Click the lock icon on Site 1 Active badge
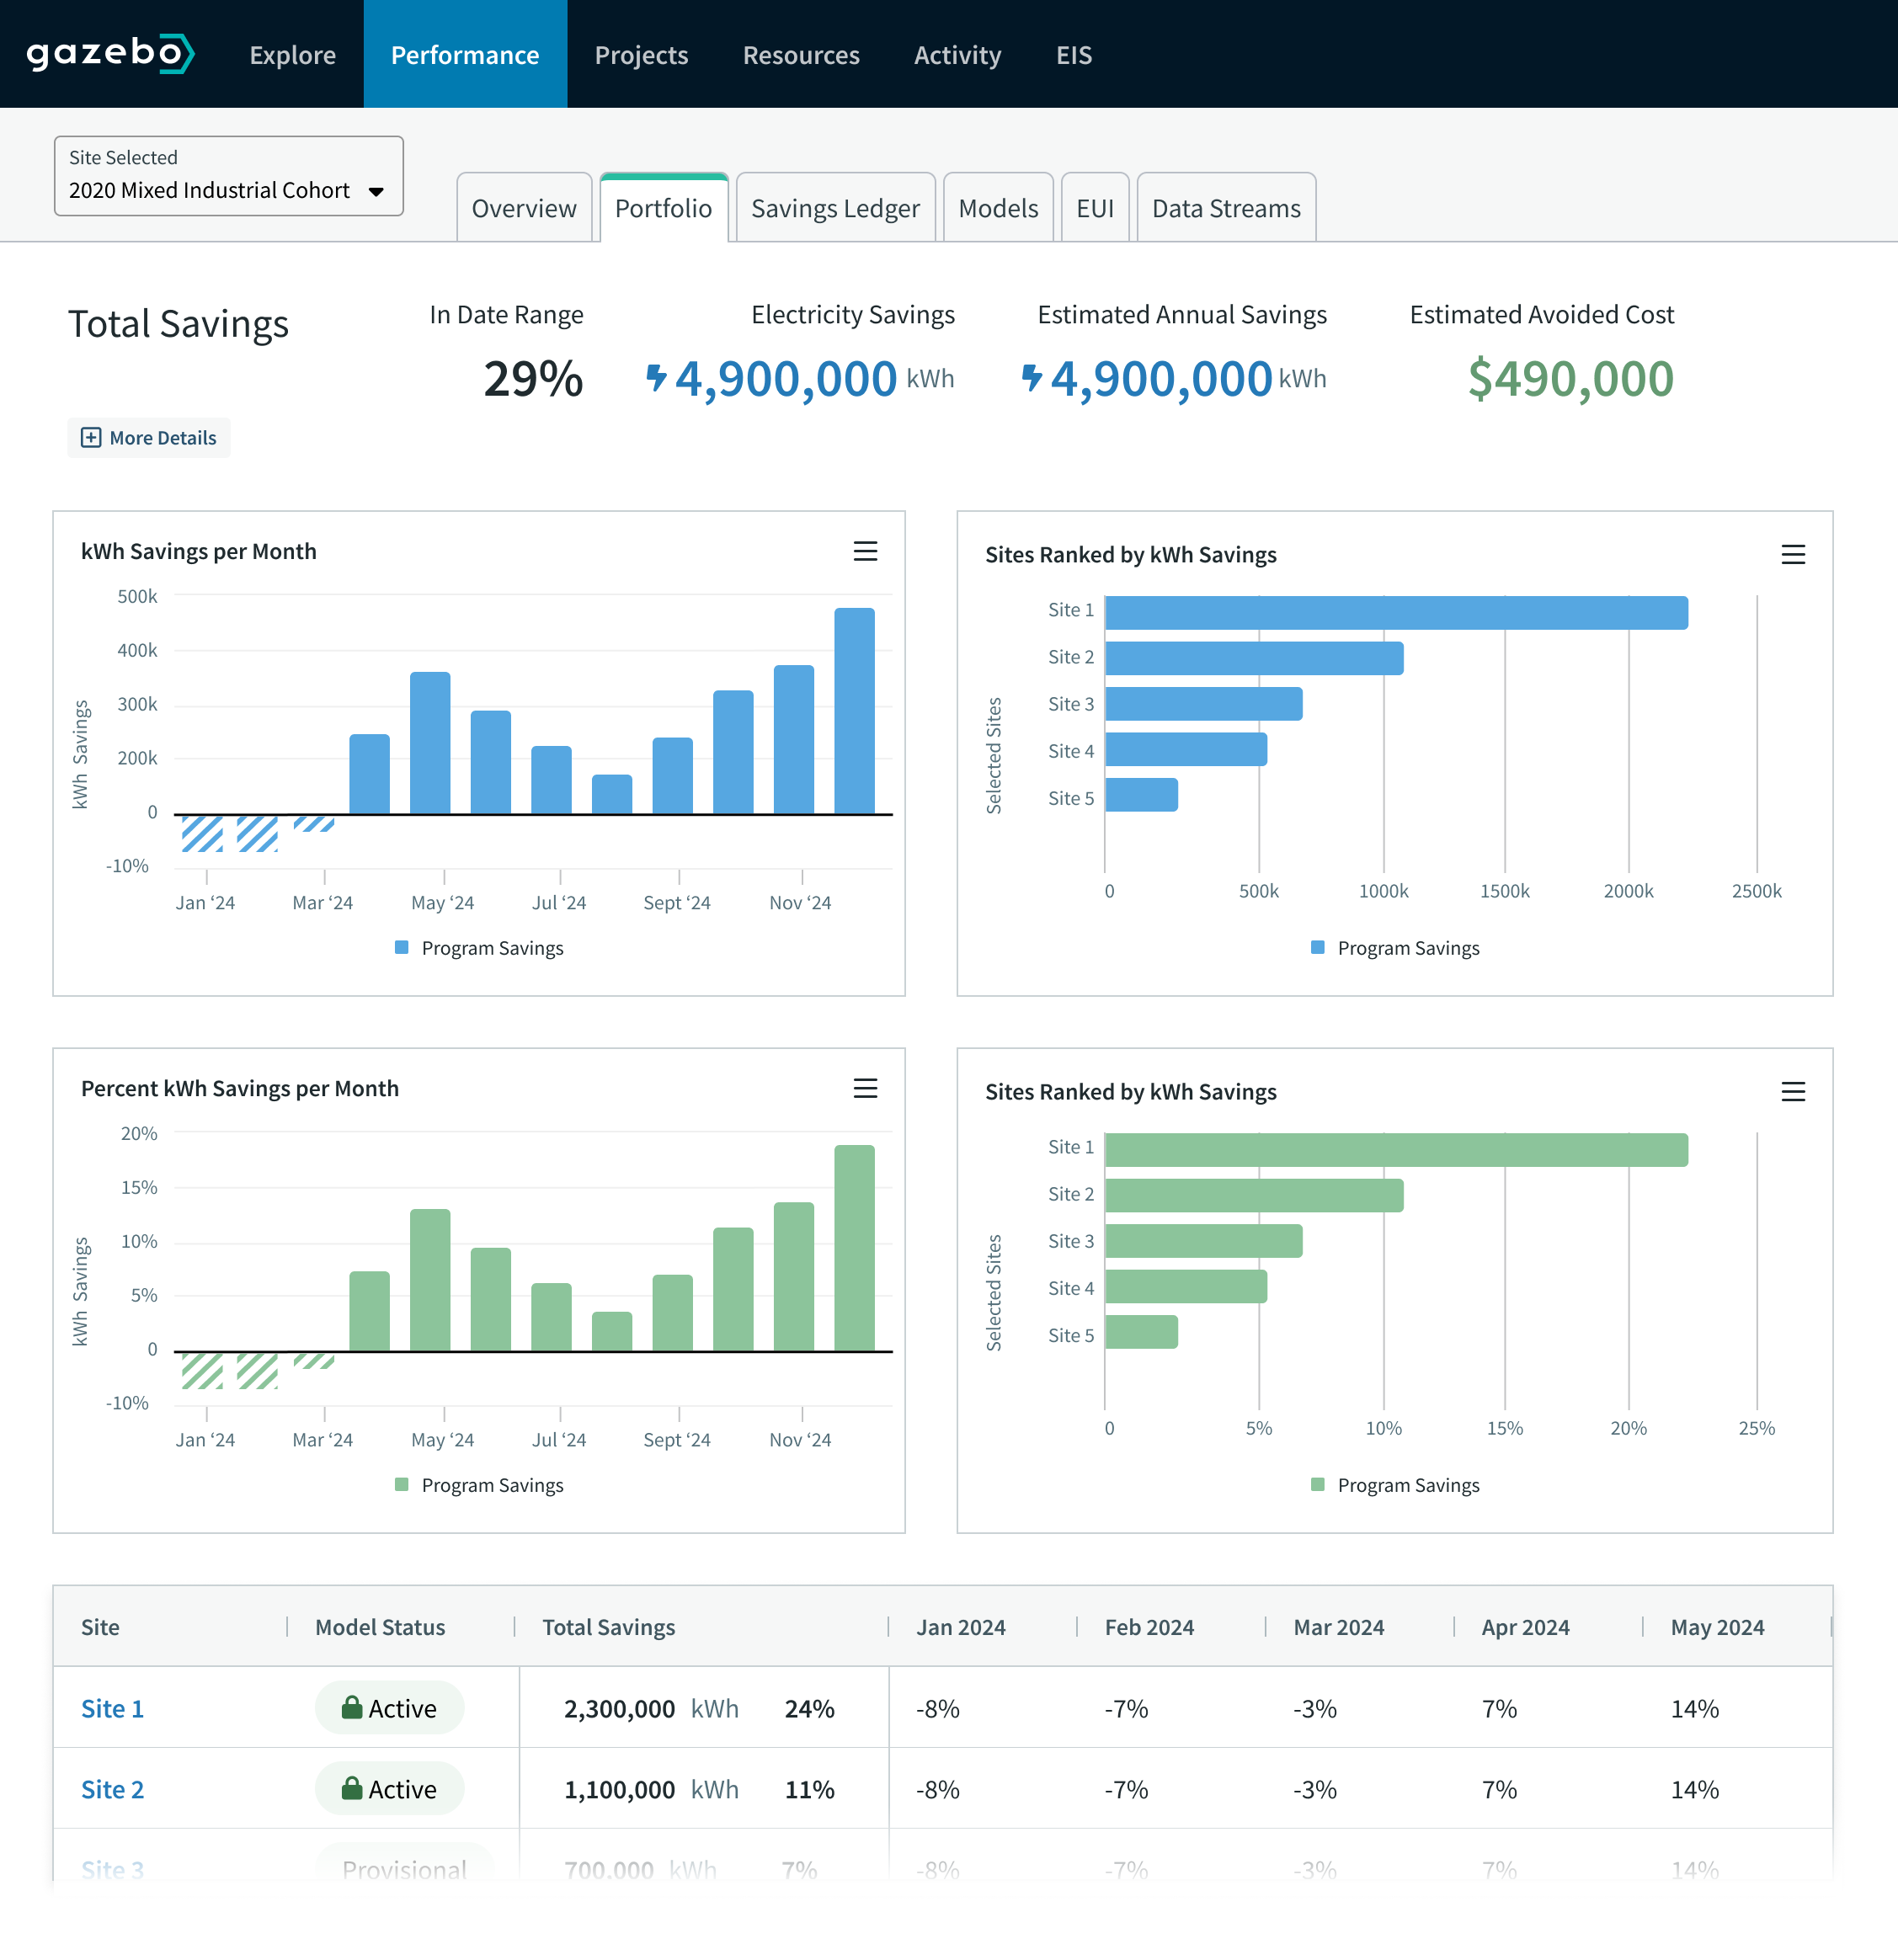 (x=352, y=1708)
